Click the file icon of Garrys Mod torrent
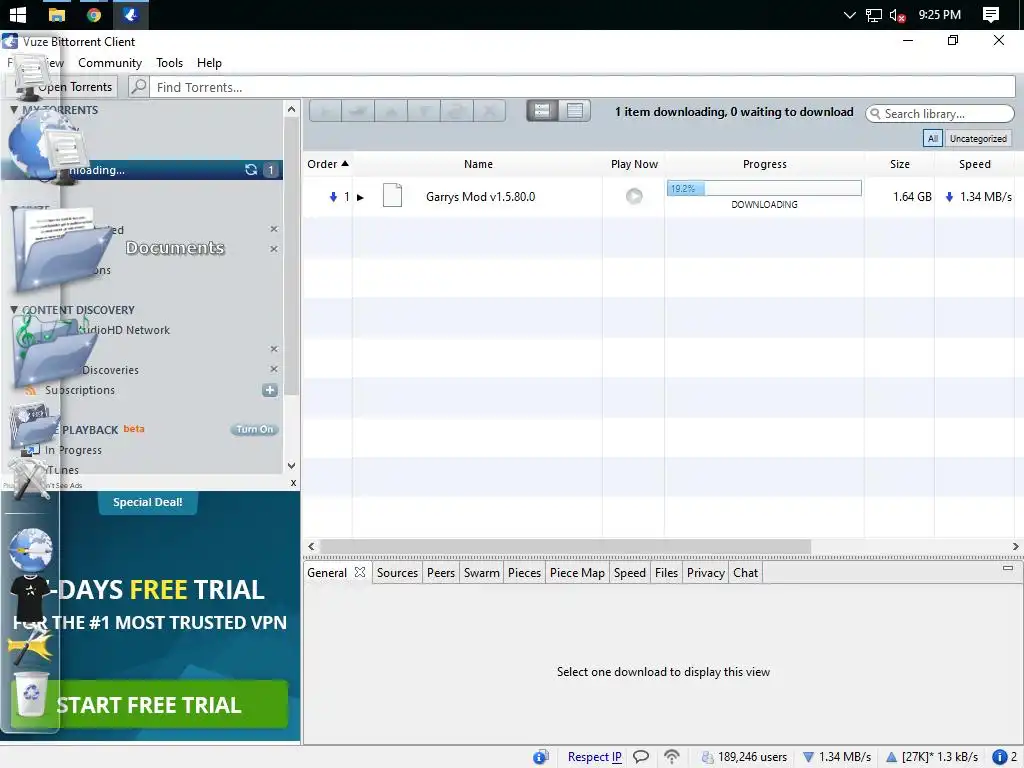The height and width of the screenshot is (768, 1024). [x=392, y=195]
